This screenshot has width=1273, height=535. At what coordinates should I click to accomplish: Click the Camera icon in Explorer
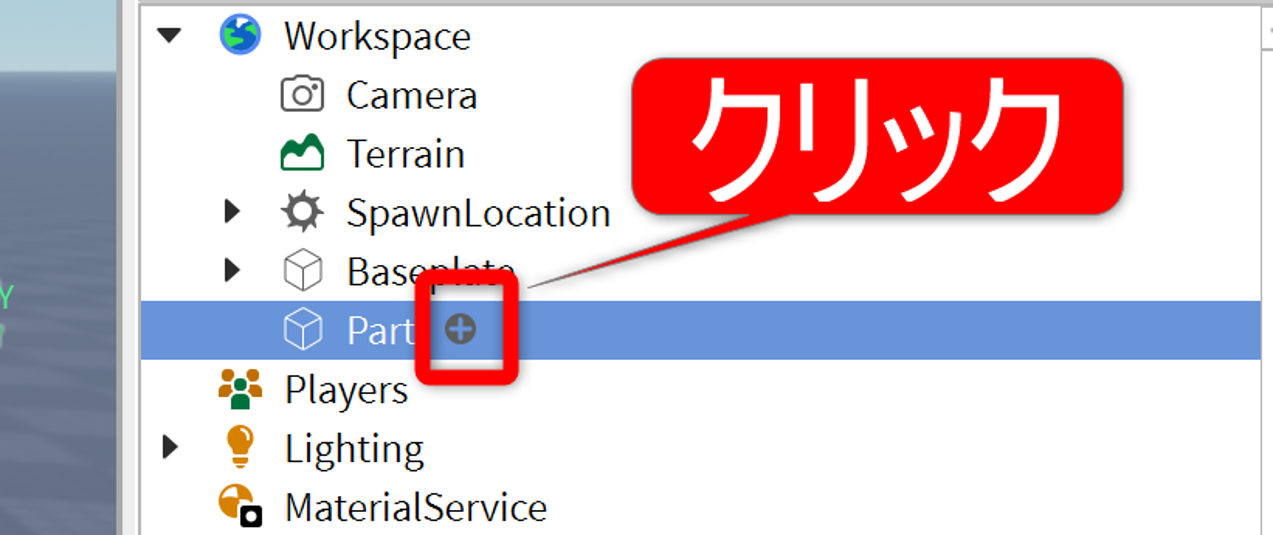(x=302, y=95)
